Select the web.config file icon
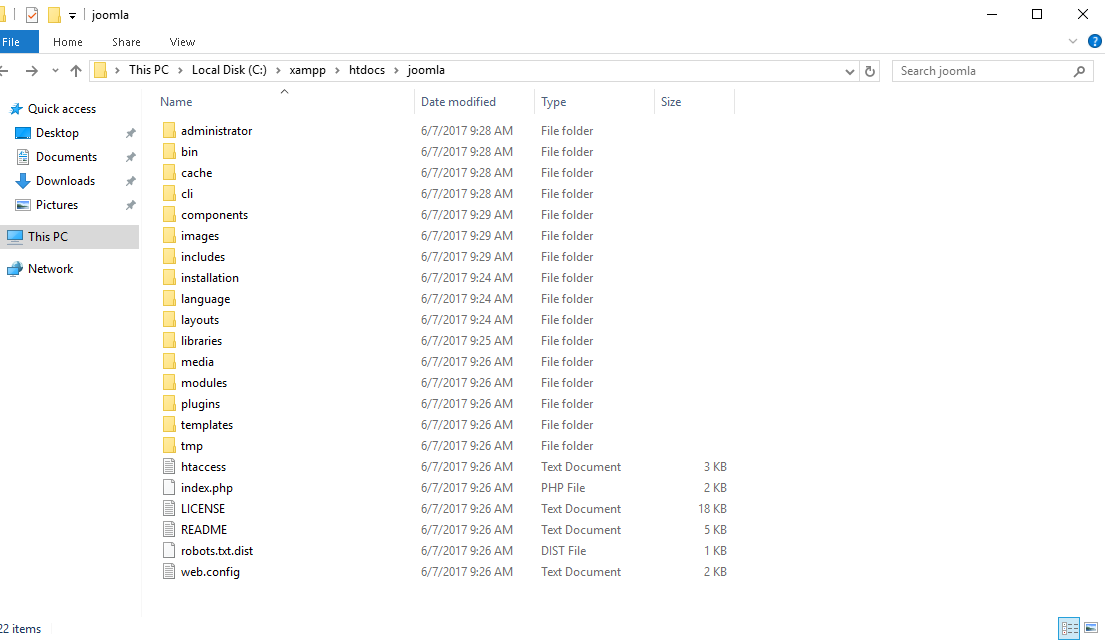 coord(169,572)
